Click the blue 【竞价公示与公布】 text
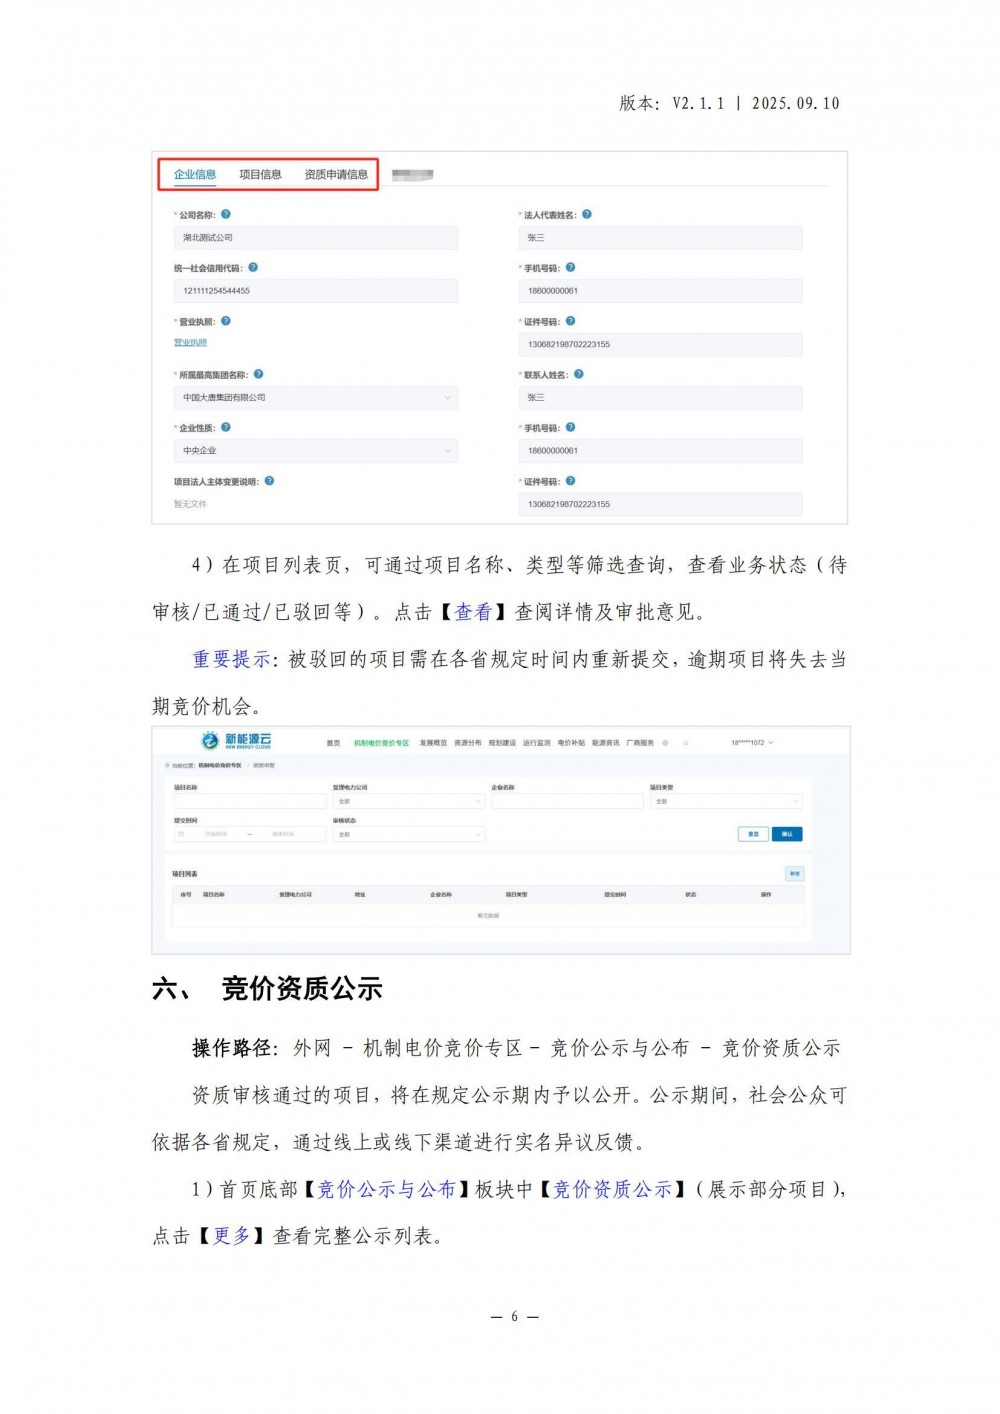The image size is (1000, 1414). tap(387, 1189)
